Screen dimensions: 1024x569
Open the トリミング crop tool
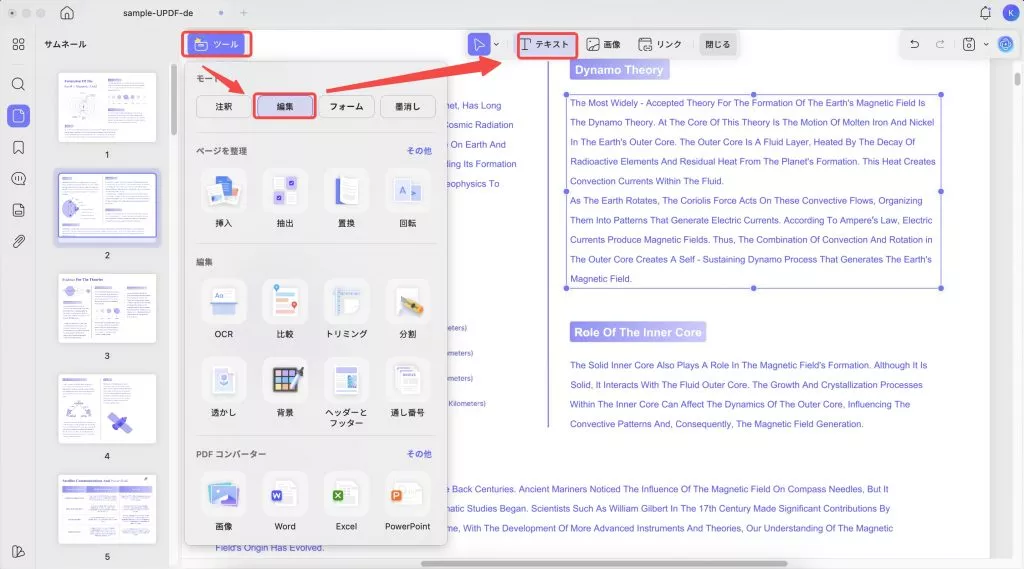coord(346,301)
